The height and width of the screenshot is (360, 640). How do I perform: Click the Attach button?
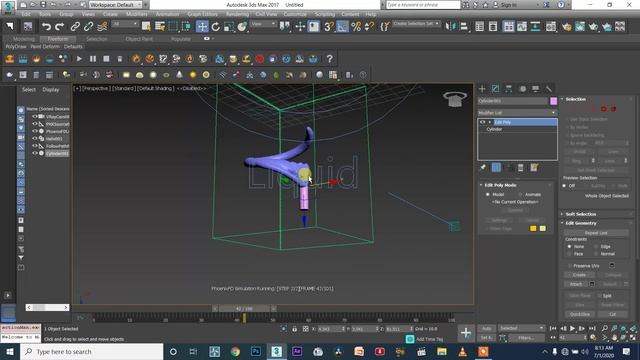[x=576, y=284]
